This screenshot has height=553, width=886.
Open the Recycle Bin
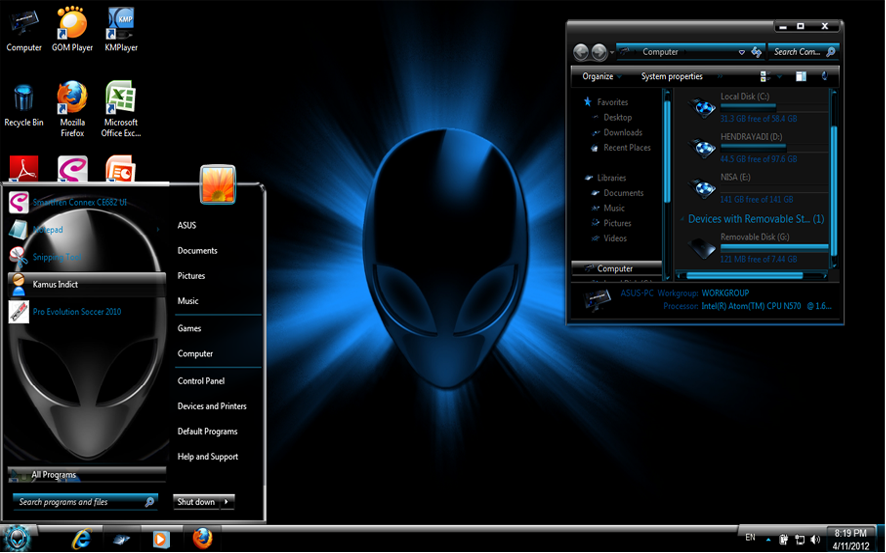pos(24,106)
